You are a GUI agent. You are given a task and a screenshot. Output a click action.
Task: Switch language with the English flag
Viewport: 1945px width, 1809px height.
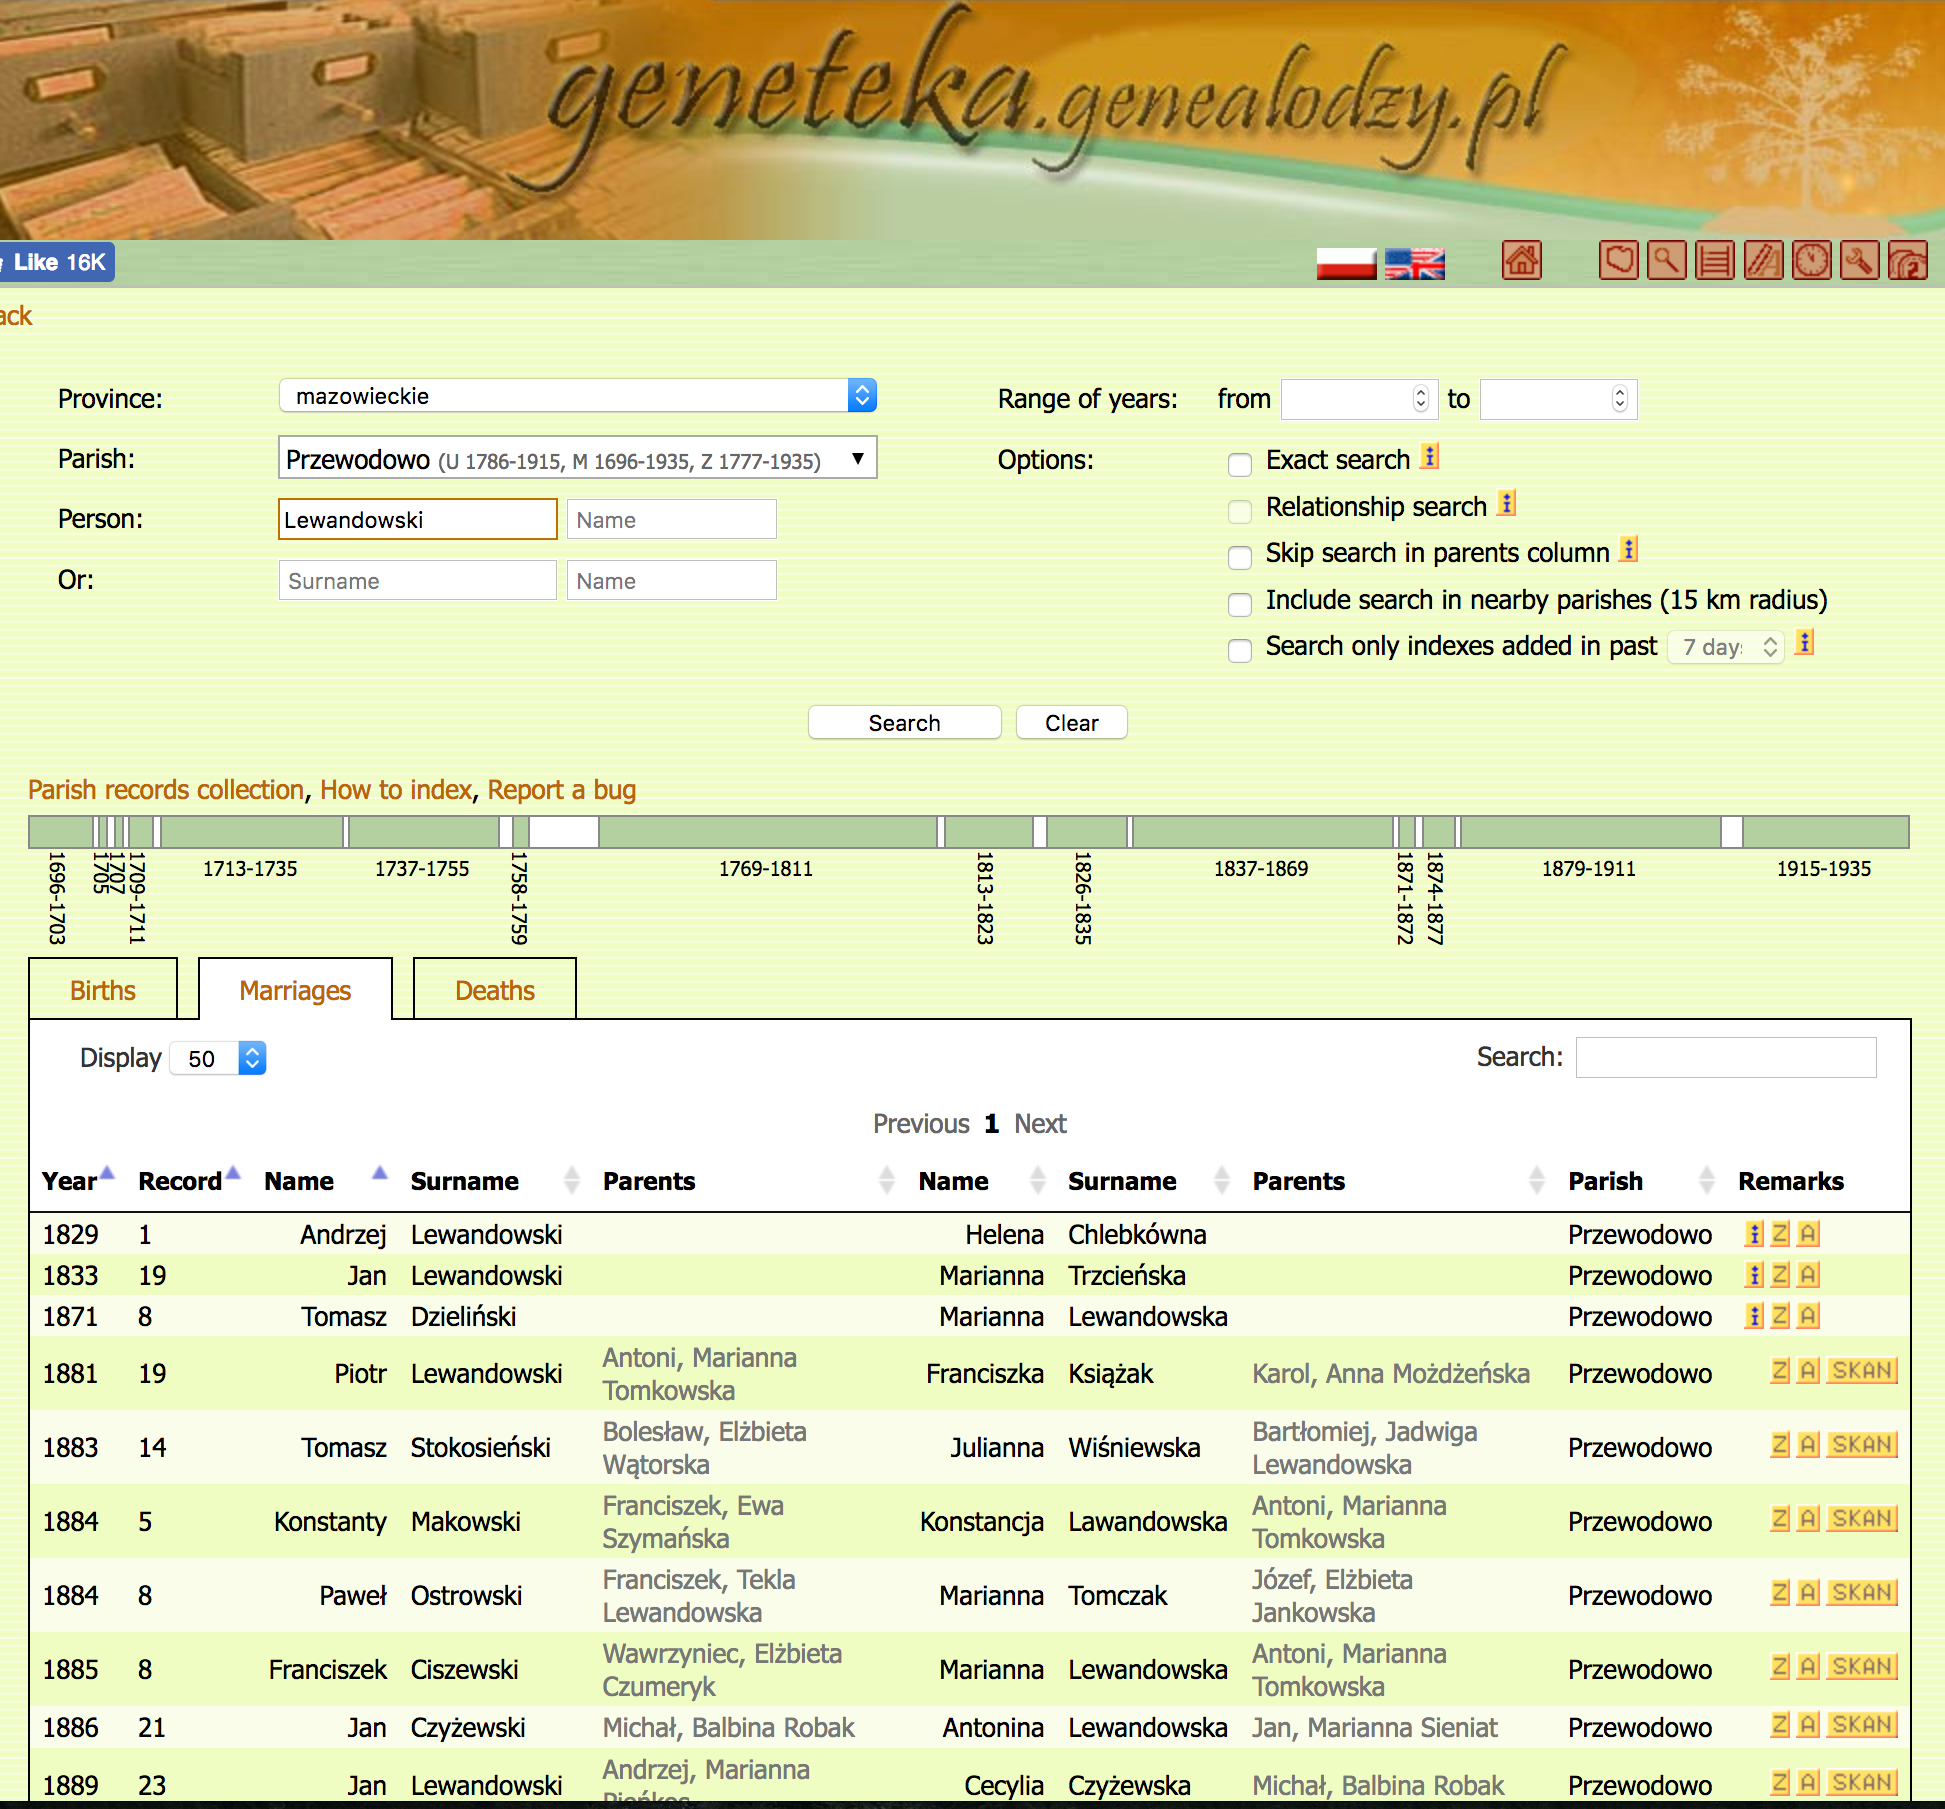pos(1414,263)
